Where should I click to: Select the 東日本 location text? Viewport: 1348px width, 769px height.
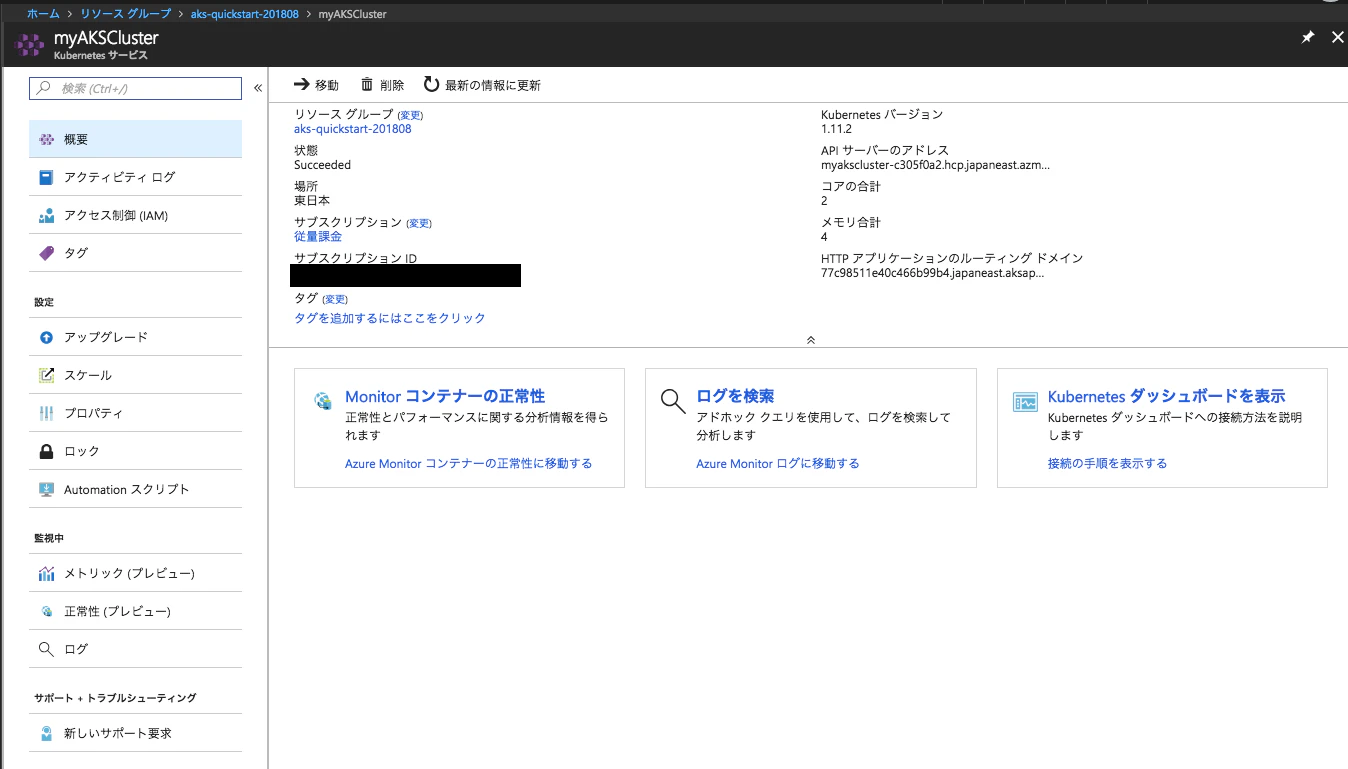click(x=312, y=201)
